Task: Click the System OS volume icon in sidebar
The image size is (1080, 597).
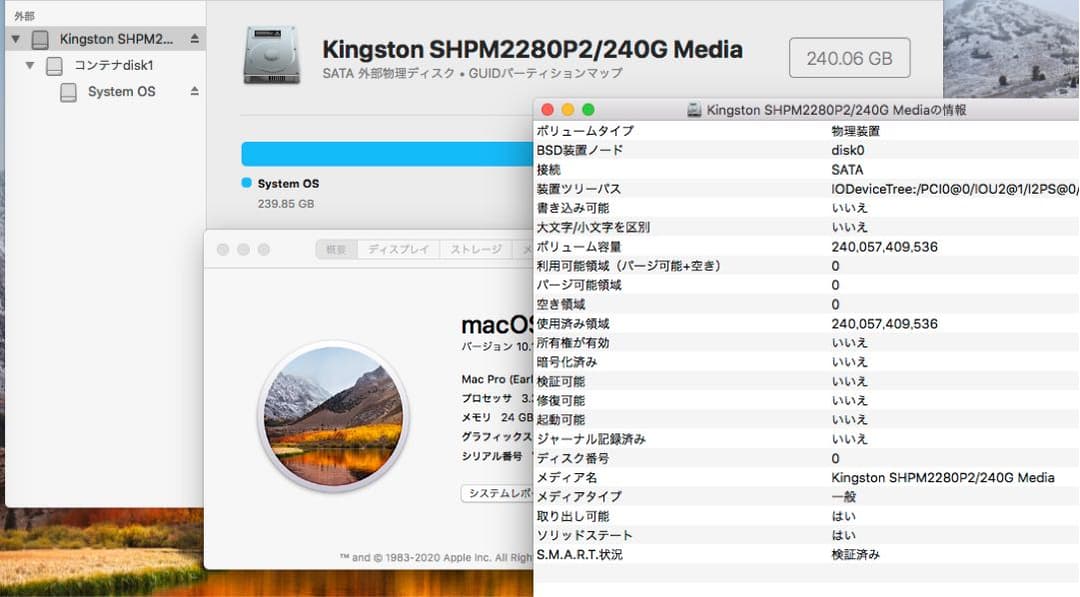Action: click(x=70, y=91)
